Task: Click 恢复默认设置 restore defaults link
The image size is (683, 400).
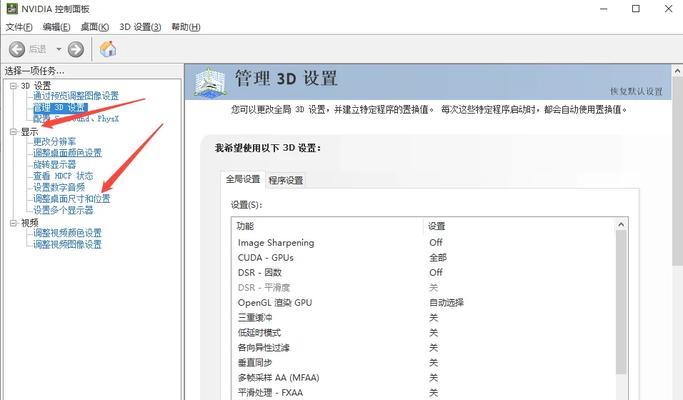Action: (636, 92)
